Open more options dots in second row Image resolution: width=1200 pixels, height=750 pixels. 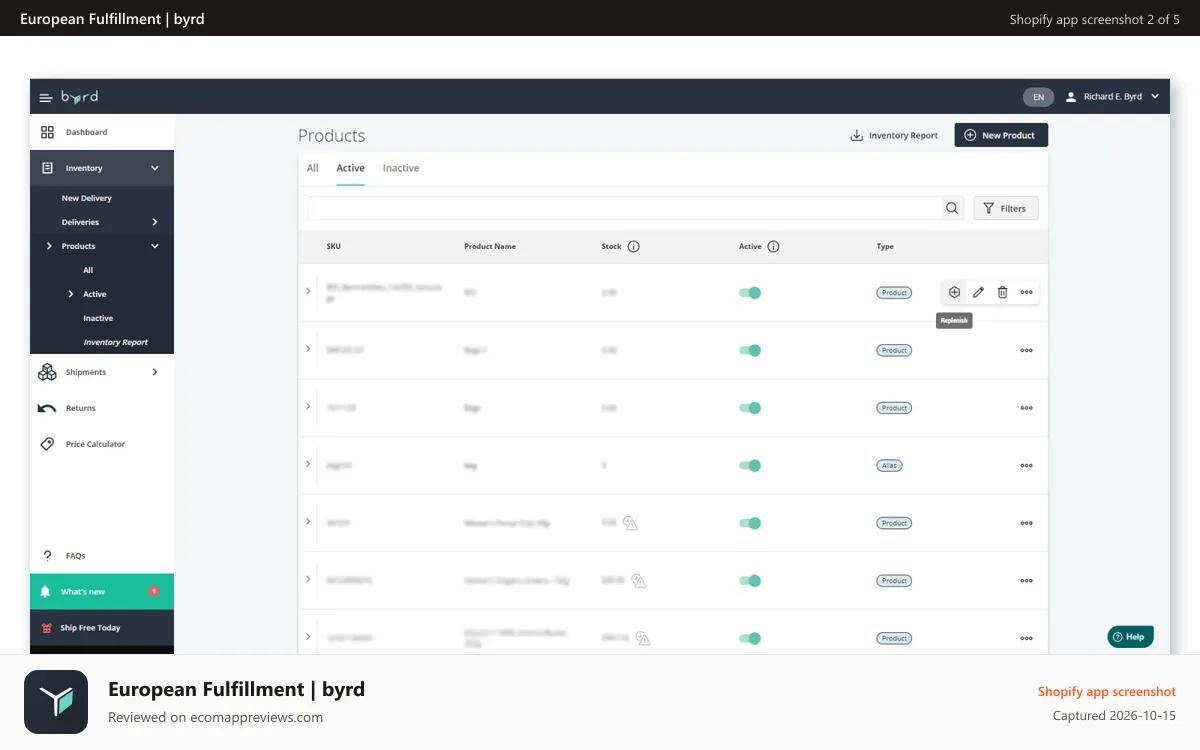[1026, 351]
